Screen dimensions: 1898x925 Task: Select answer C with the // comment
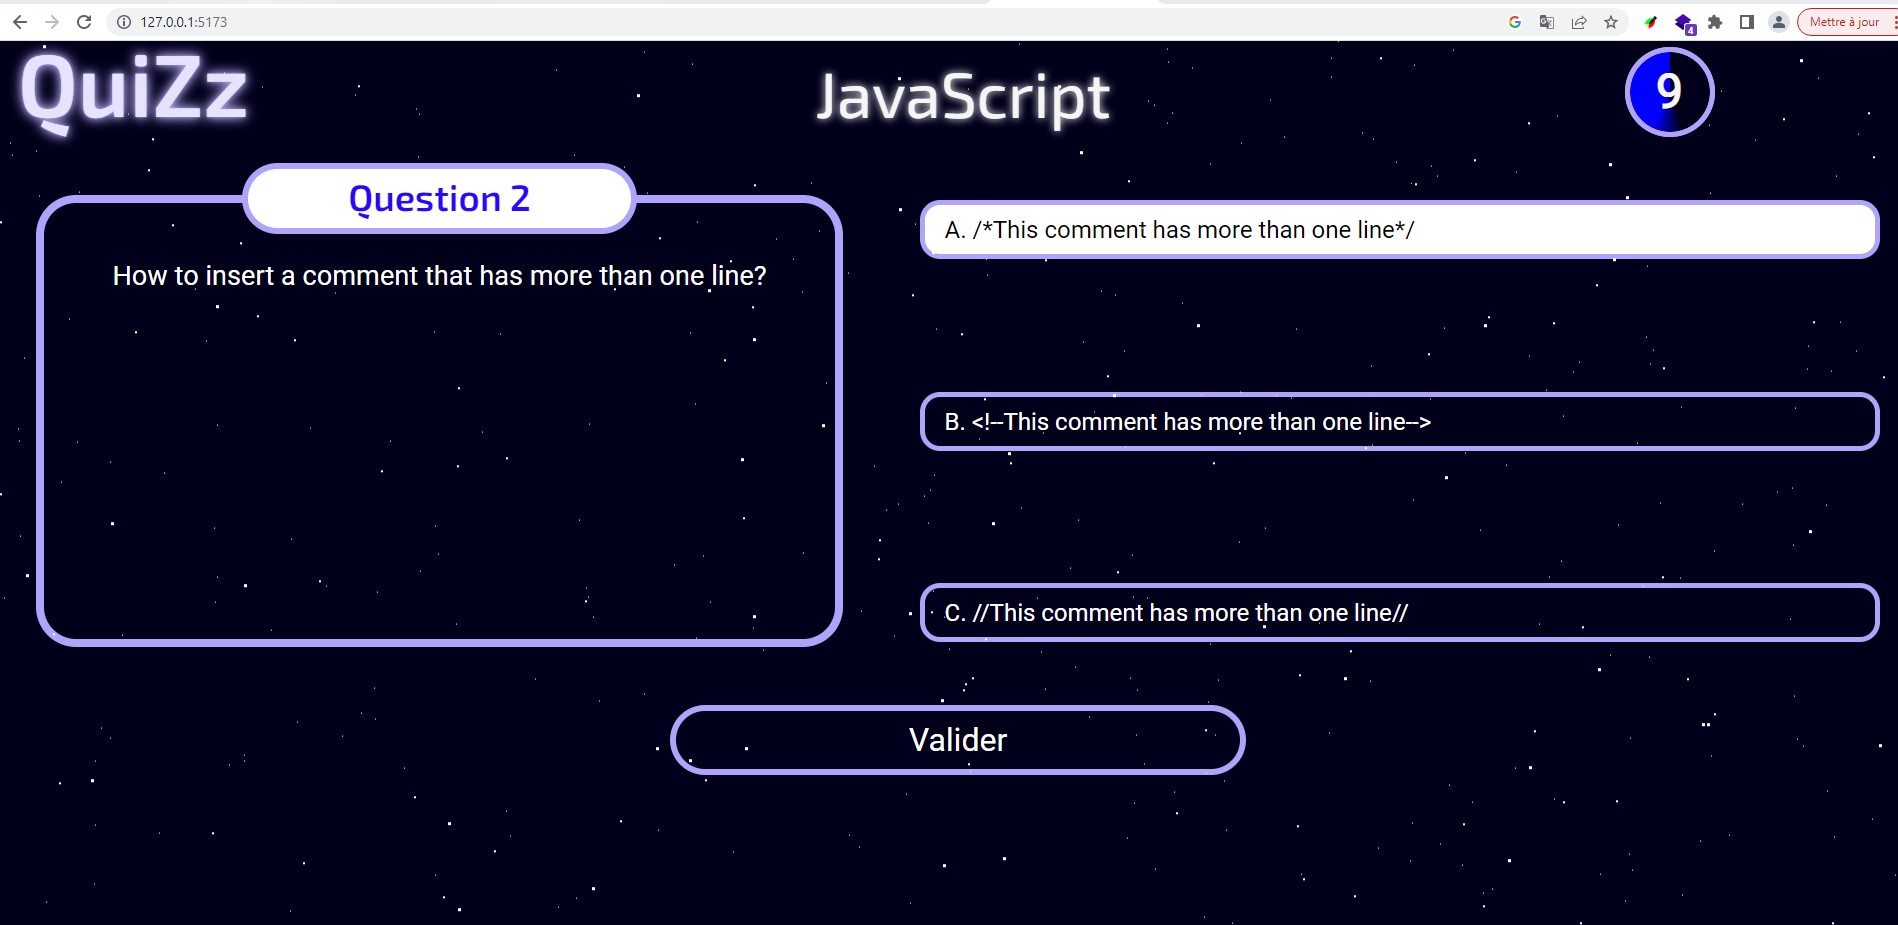(1398, 612)
